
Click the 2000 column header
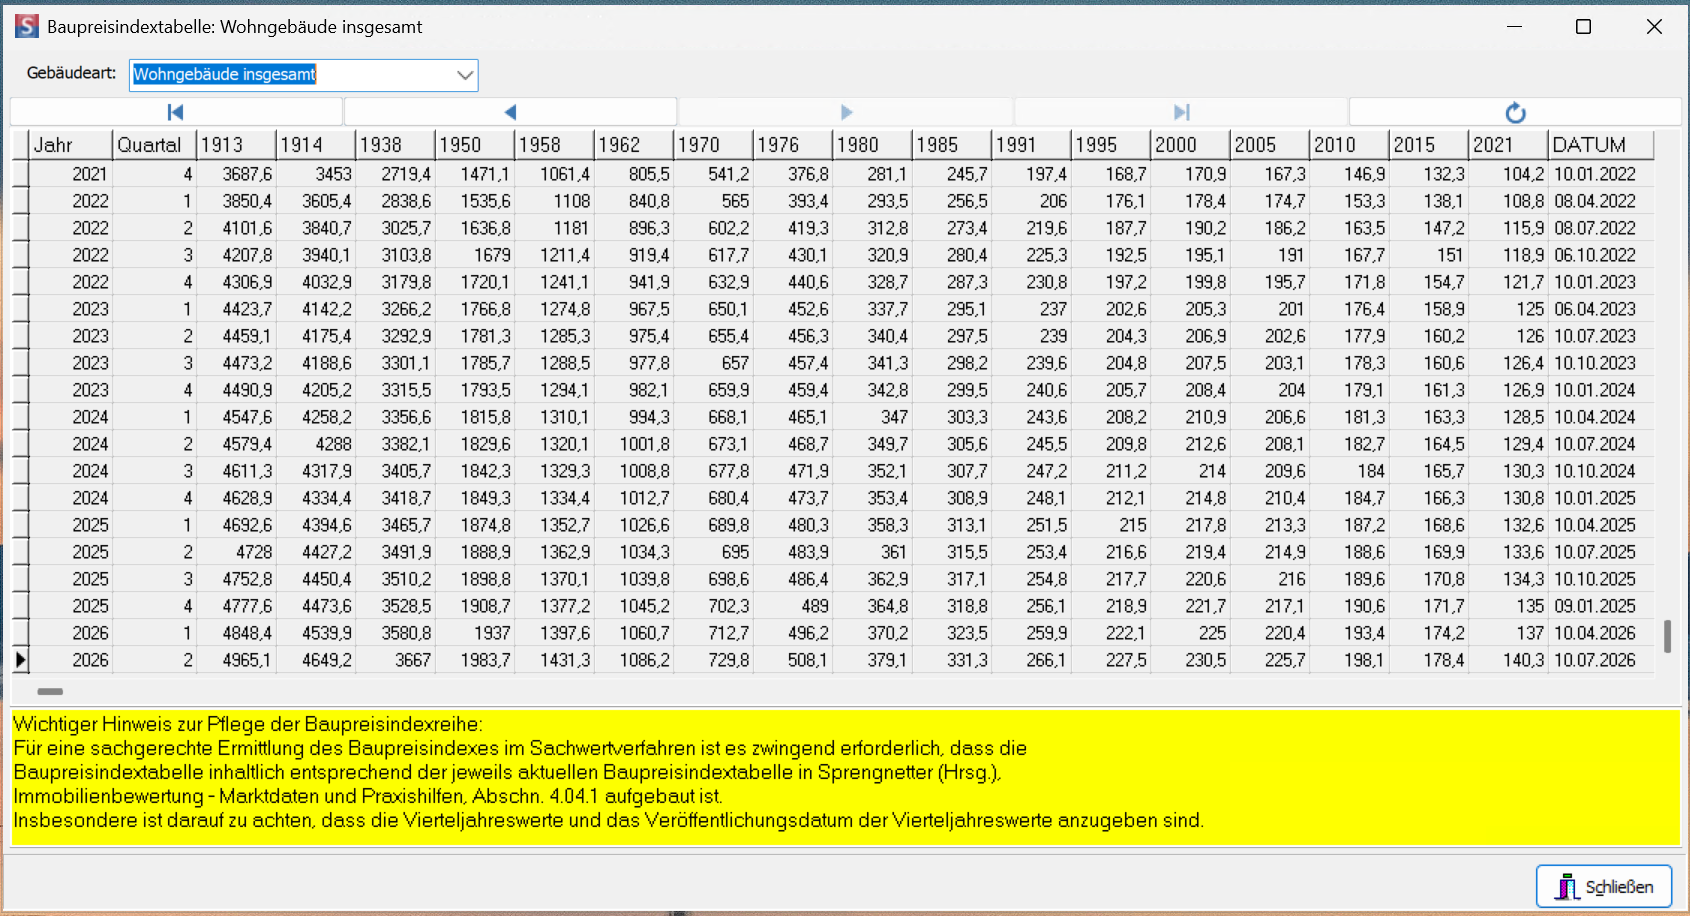click(x=1190, y=145)
